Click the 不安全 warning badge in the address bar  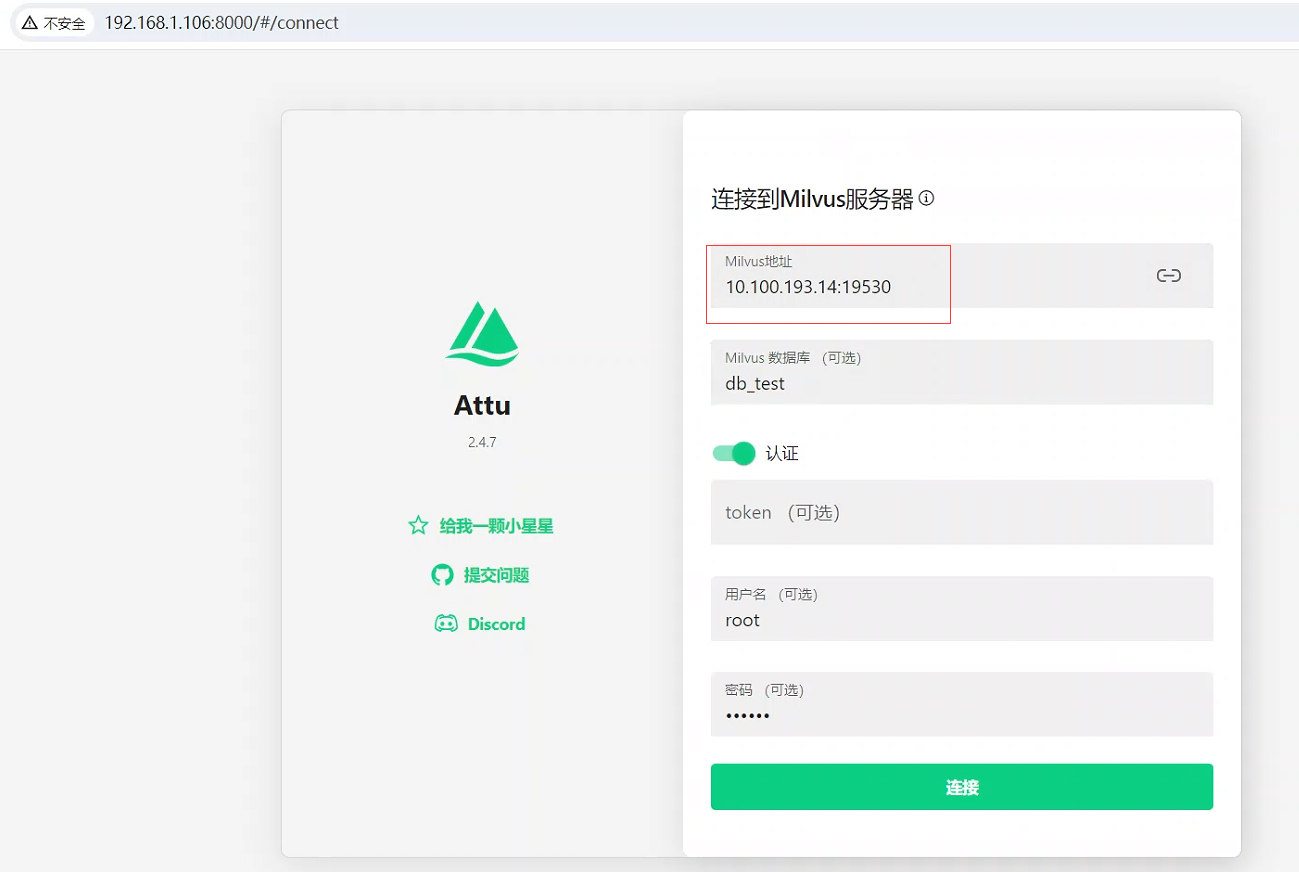click(x=54, y=23)
